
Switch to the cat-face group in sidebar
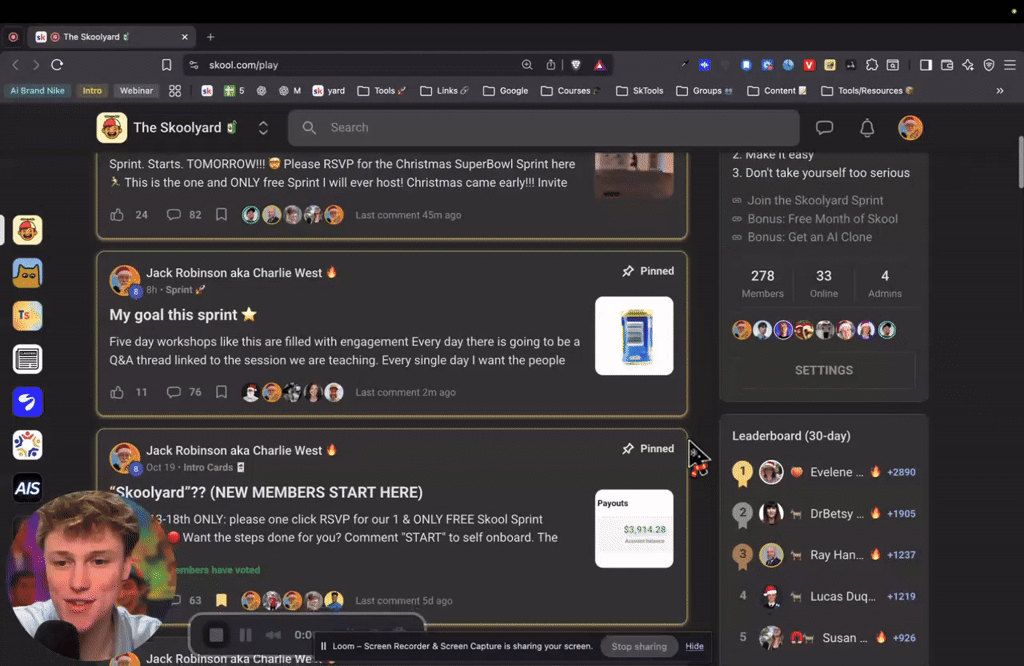coord(27,273)
